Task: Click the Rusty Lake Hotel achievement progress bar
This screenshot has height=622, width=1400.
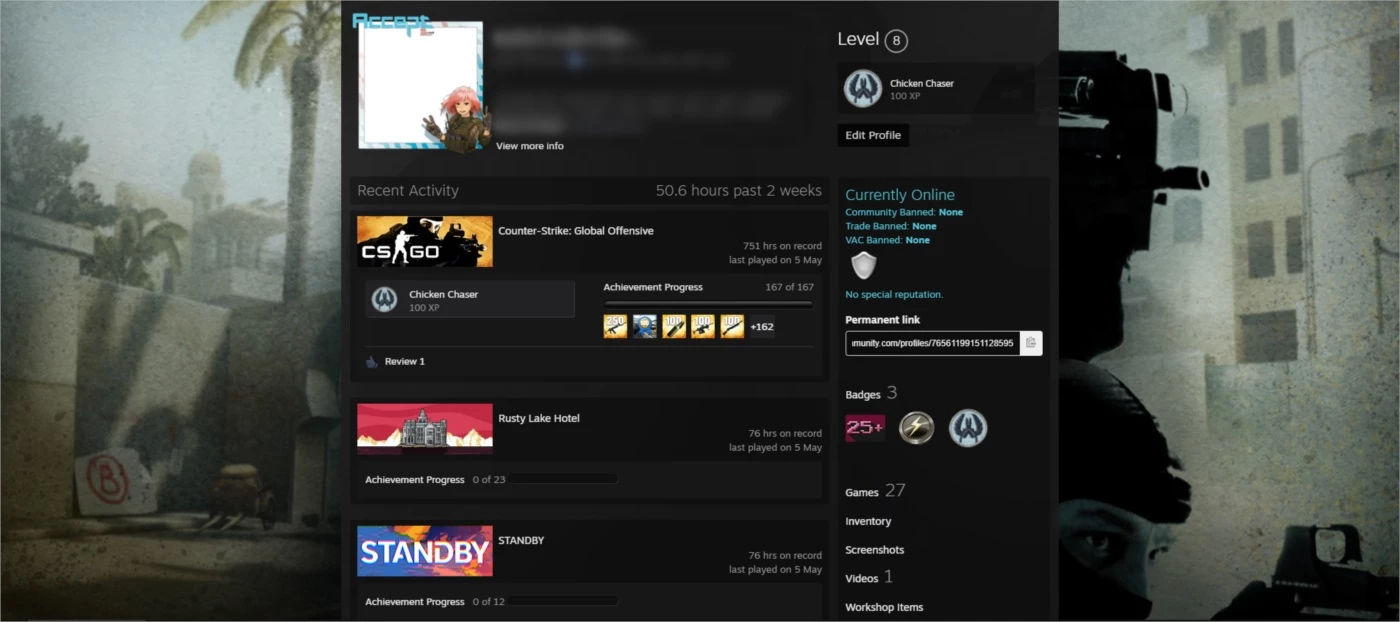Action: click(563, 480)
